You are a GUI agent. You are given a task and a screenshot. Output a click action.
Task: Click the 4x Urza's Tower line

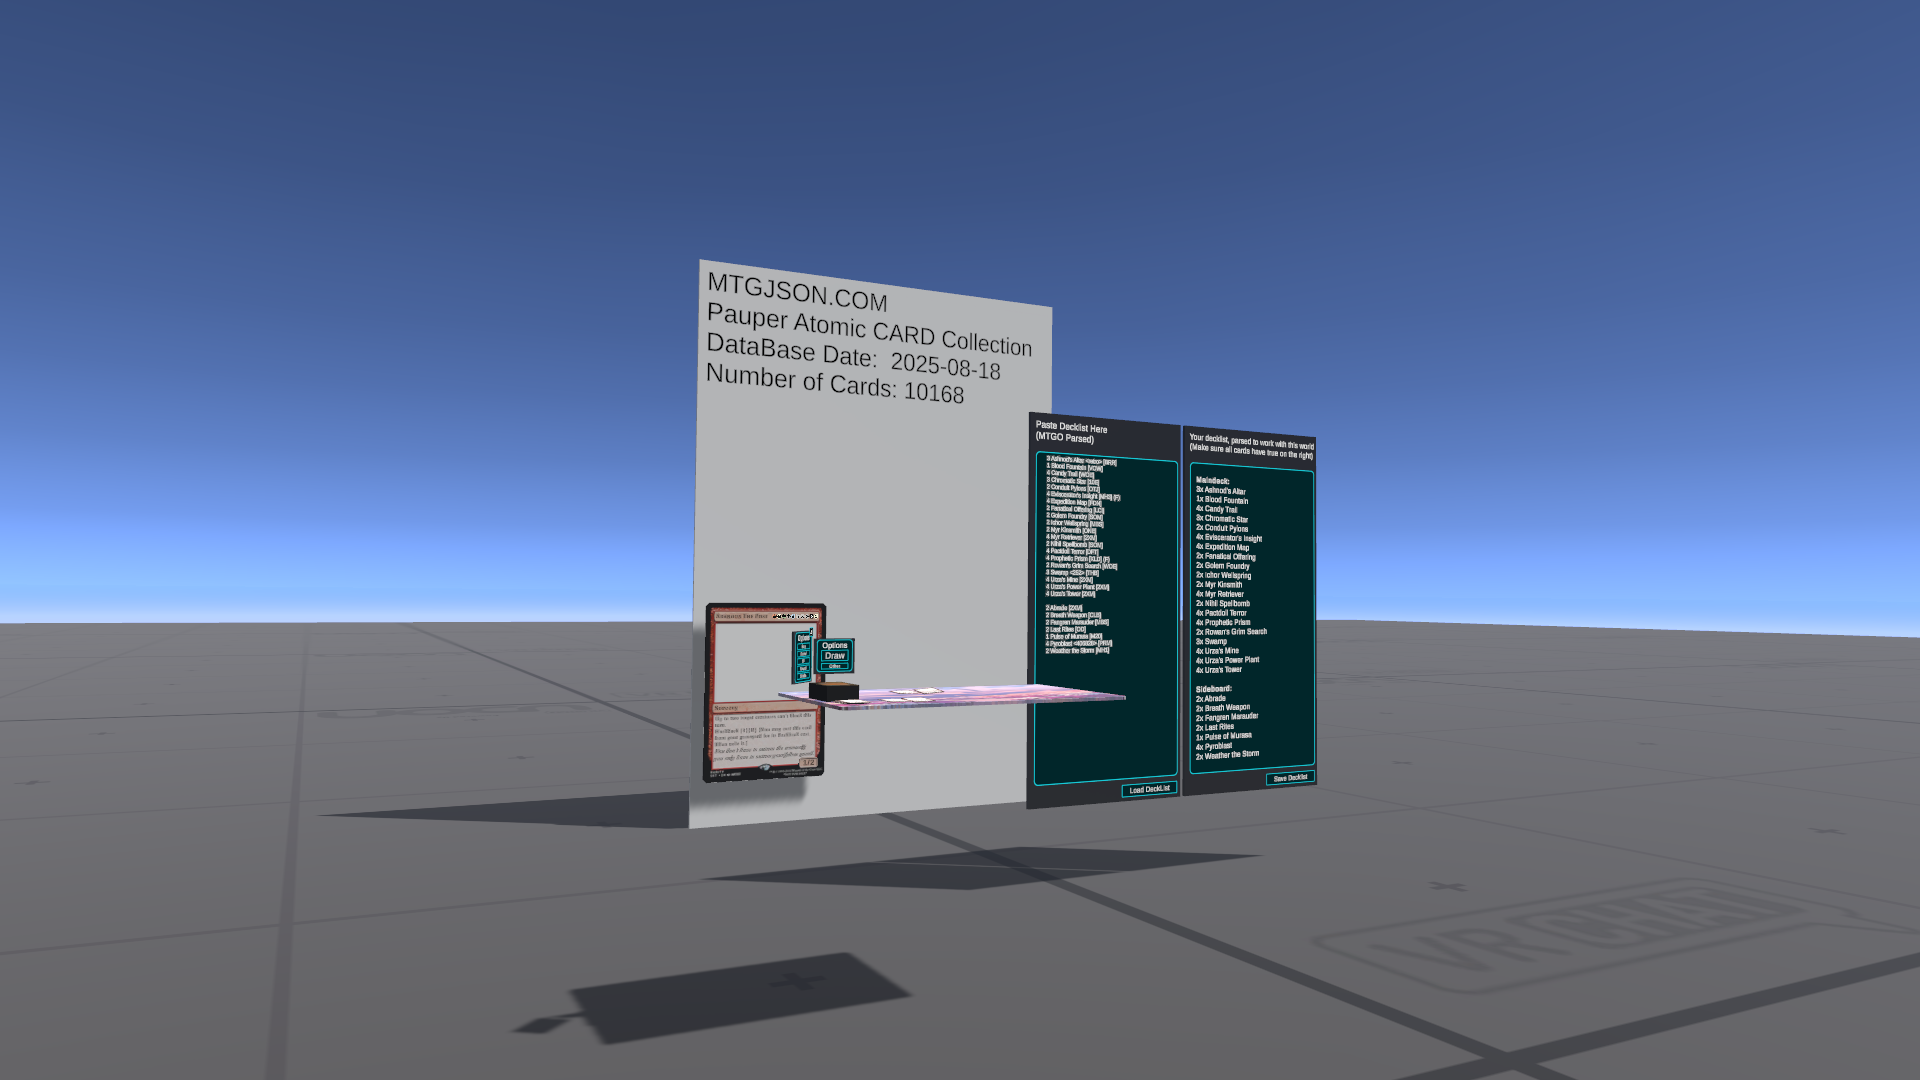click(1219, 670)
